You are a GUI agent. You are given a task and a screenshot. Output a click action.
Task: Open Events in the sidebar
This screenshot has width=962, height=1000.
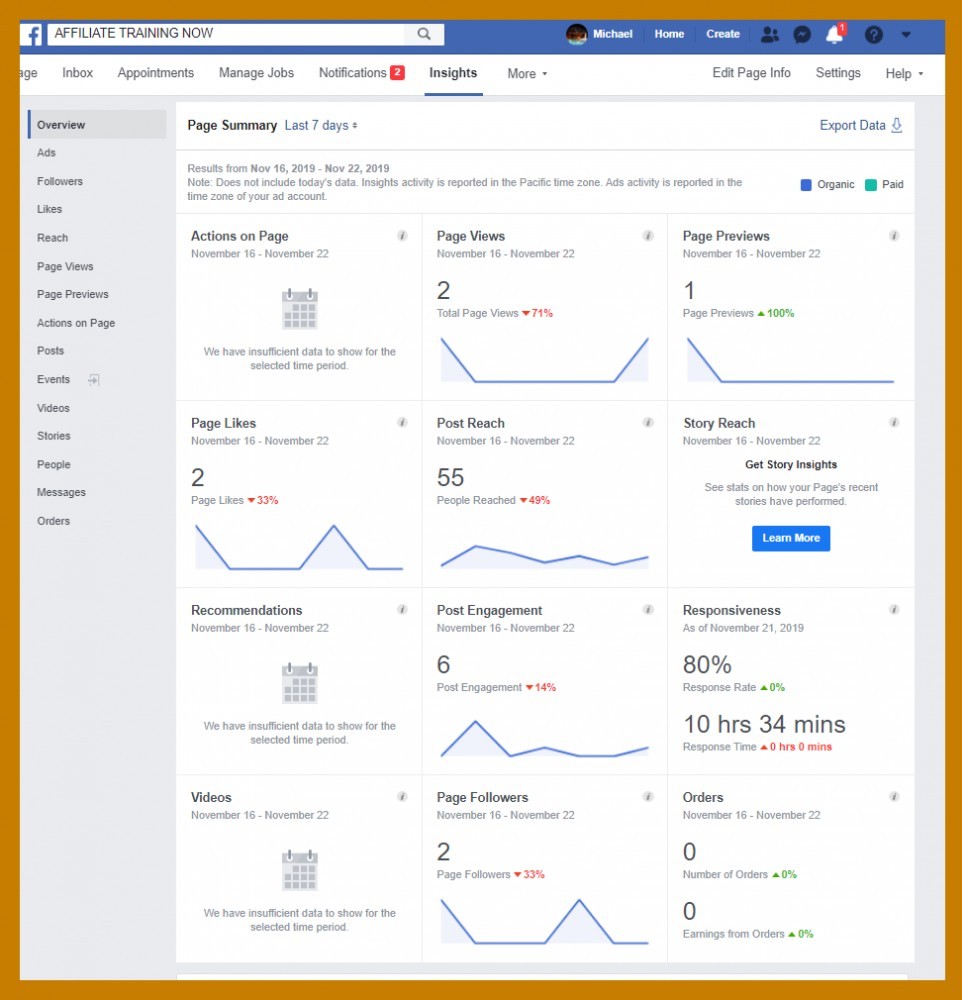(53, 379)
